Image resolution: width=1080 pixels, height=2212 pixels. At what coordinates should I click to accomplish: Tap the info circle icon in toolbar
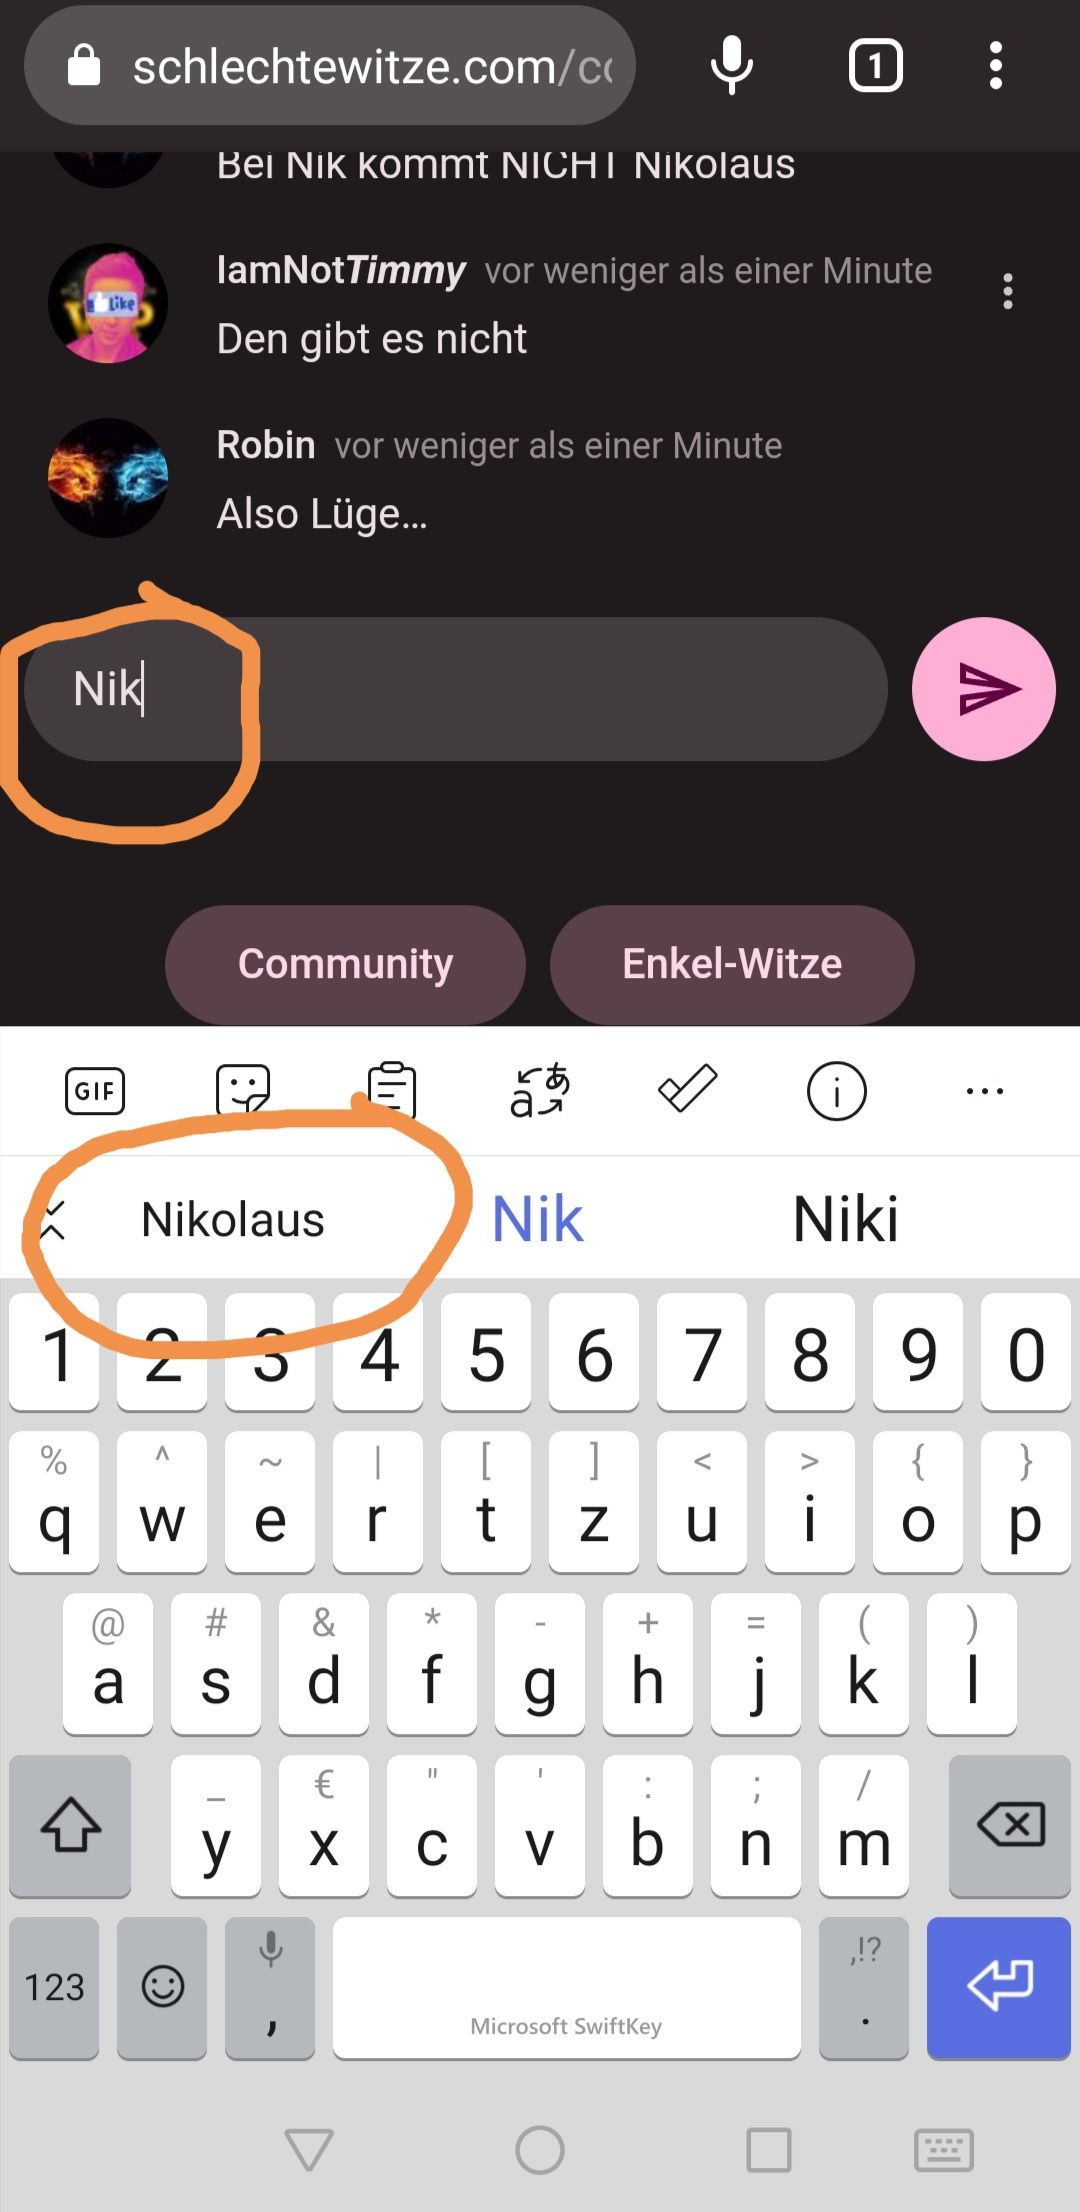(836, 1091)
